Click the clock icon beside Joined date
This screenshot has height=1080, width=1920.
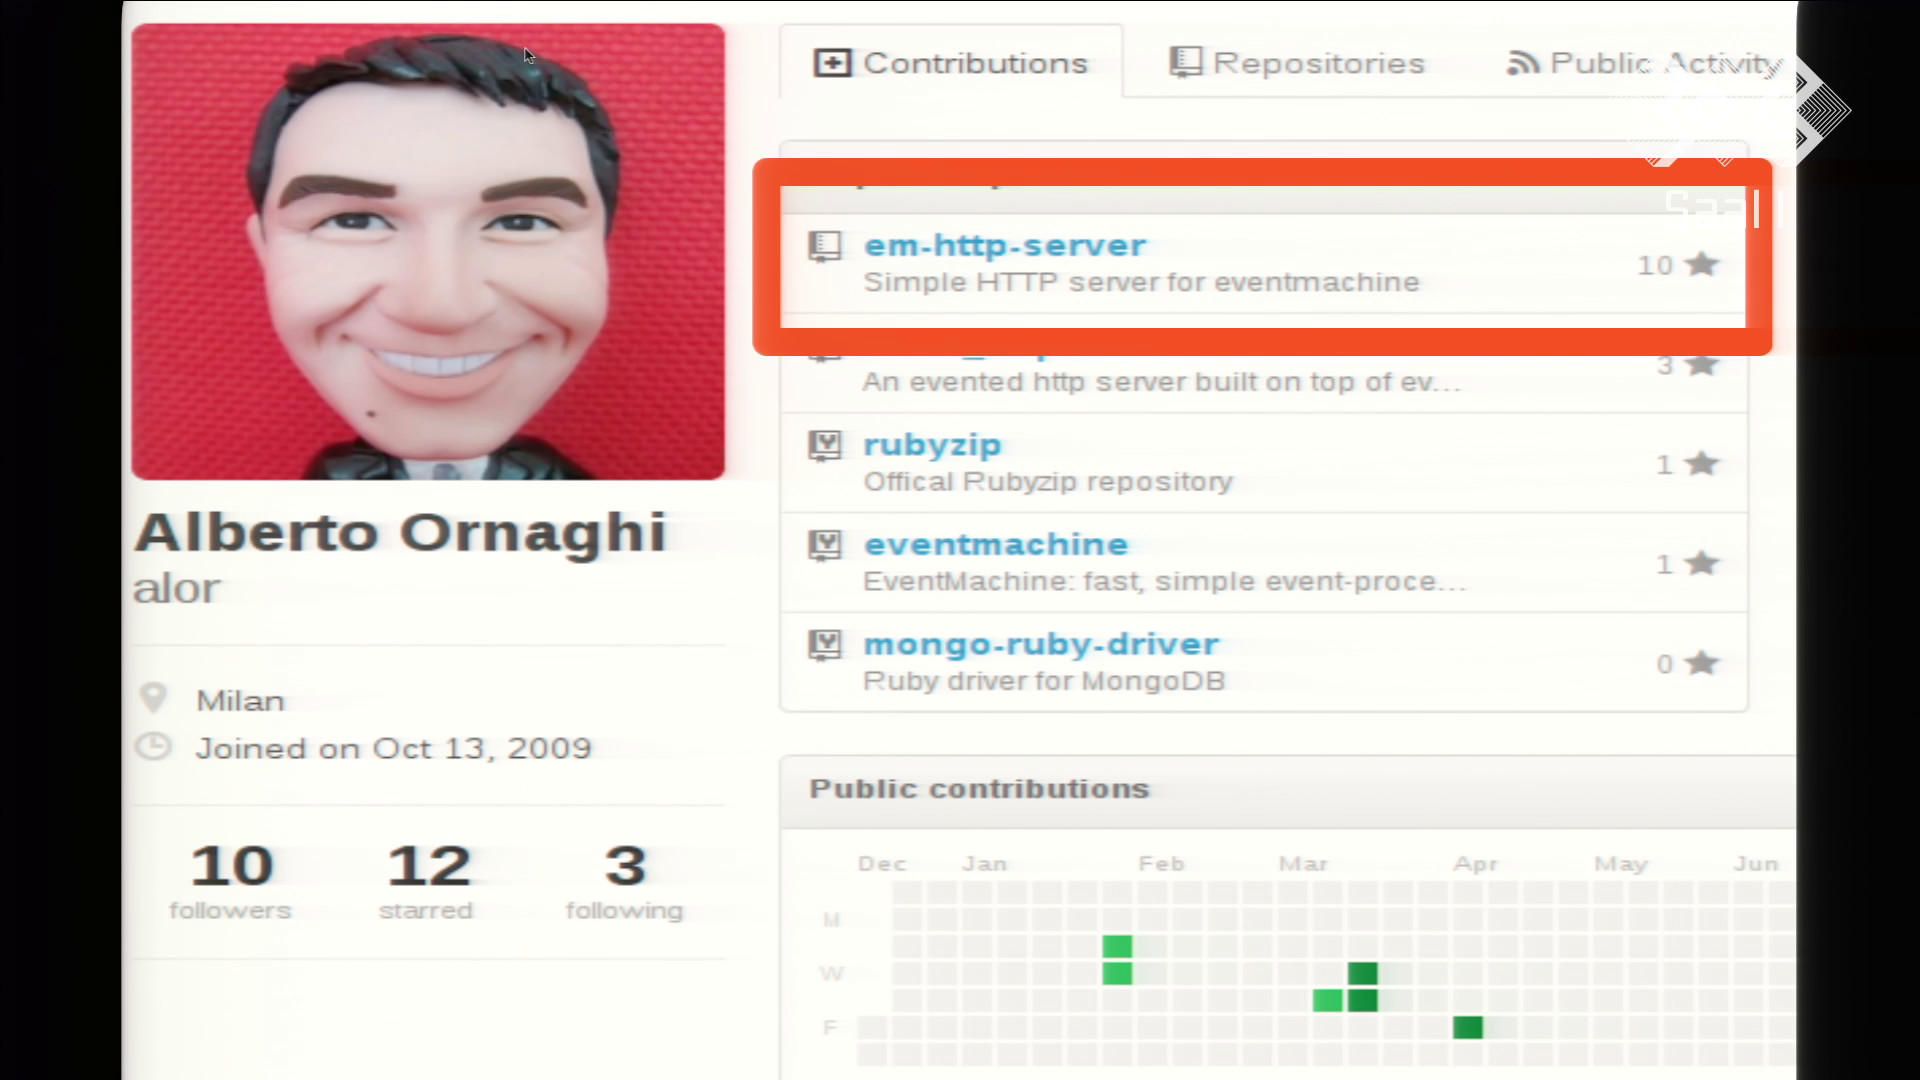tap(153, 747)
